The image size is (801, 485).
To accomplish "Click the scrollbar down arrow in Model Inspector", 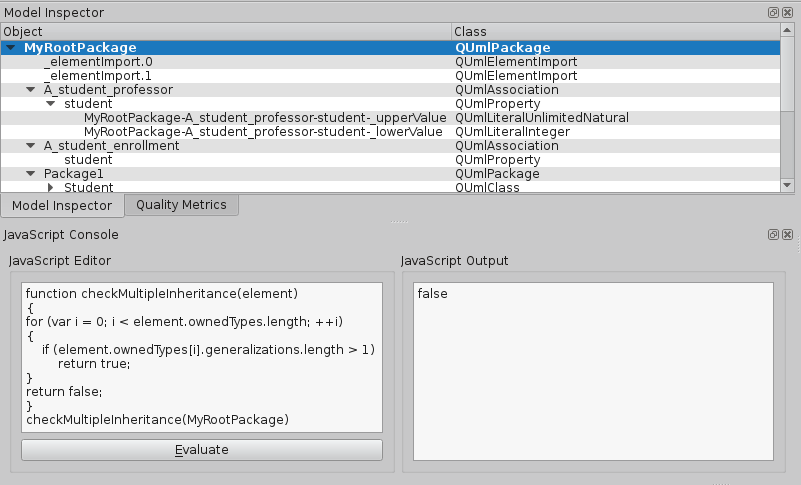I will [x=787, y=185].
